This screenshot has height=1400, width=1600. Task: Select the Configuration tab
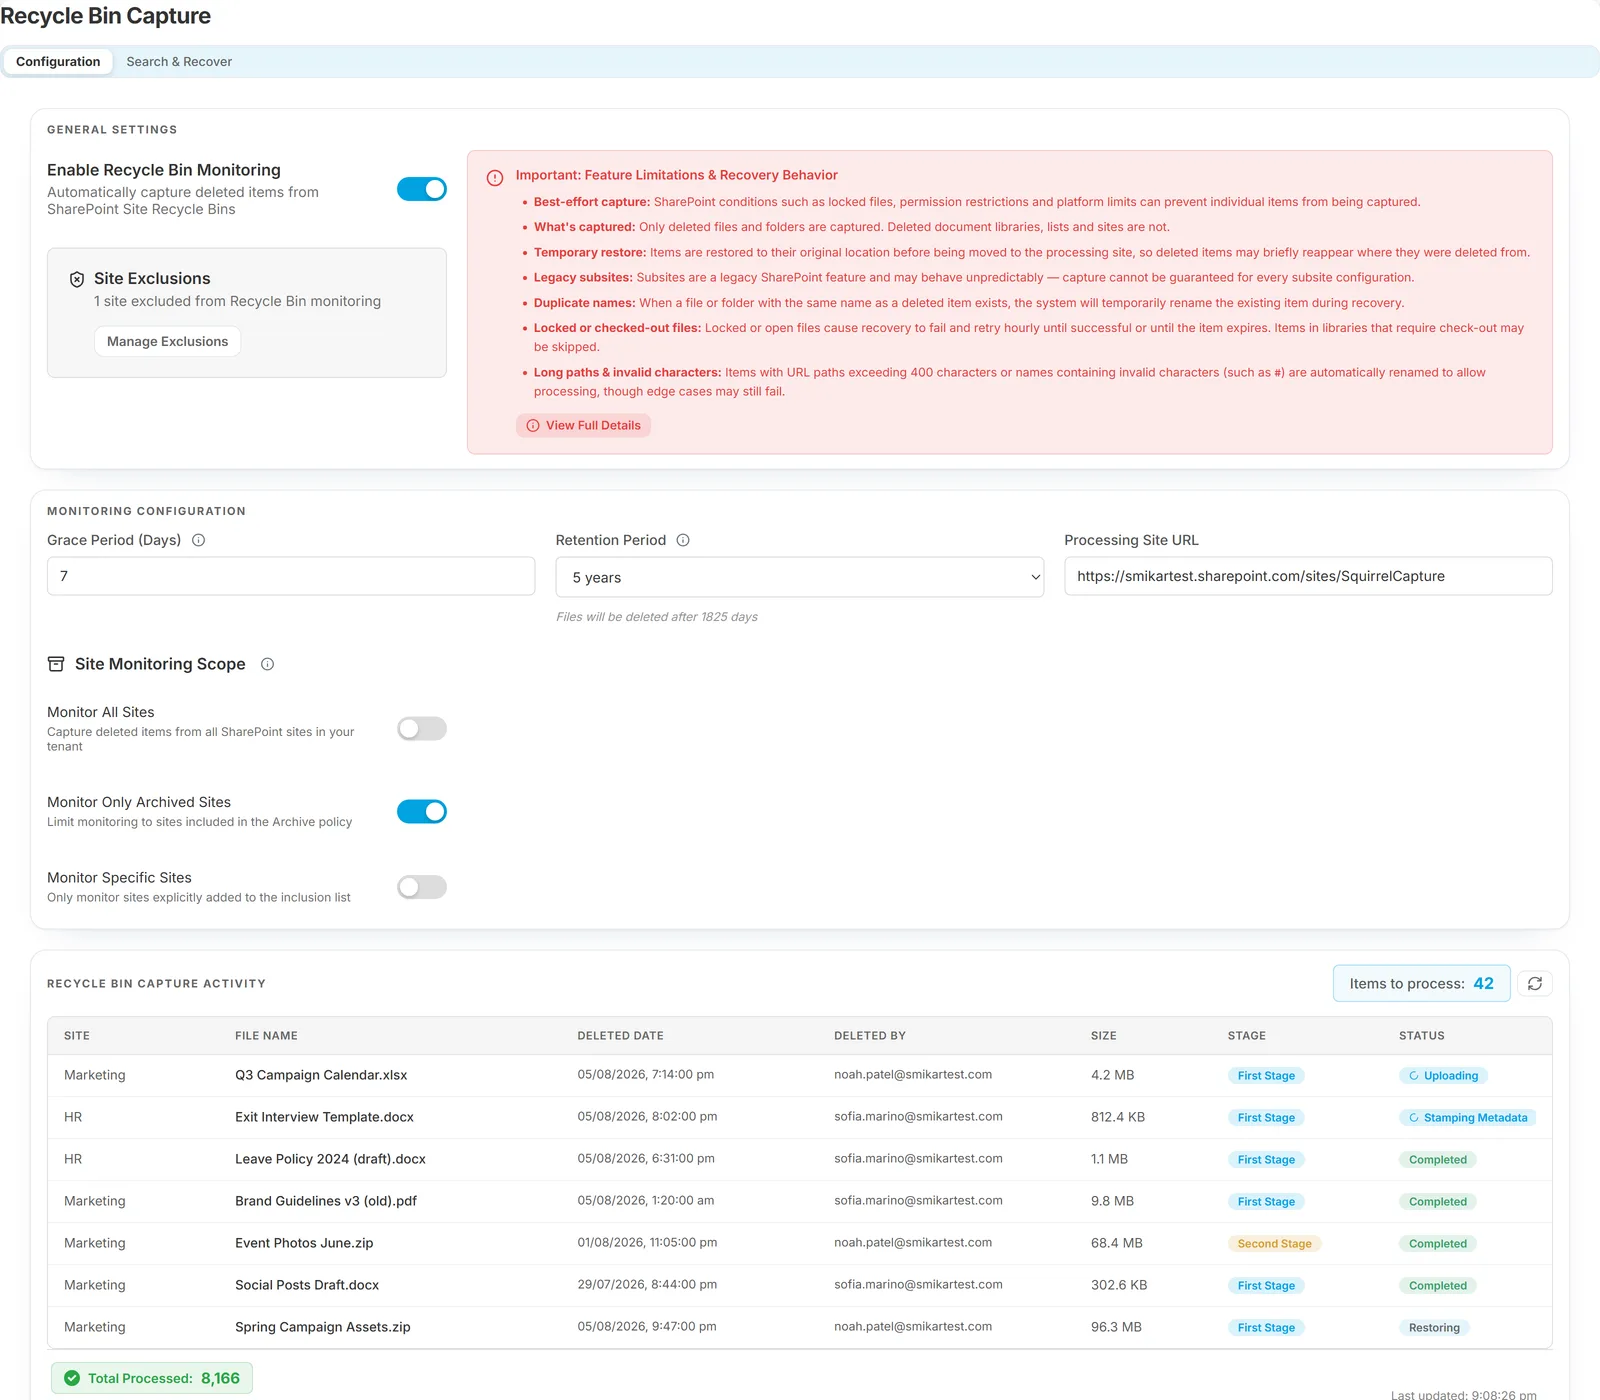click(x=58, y=62)
